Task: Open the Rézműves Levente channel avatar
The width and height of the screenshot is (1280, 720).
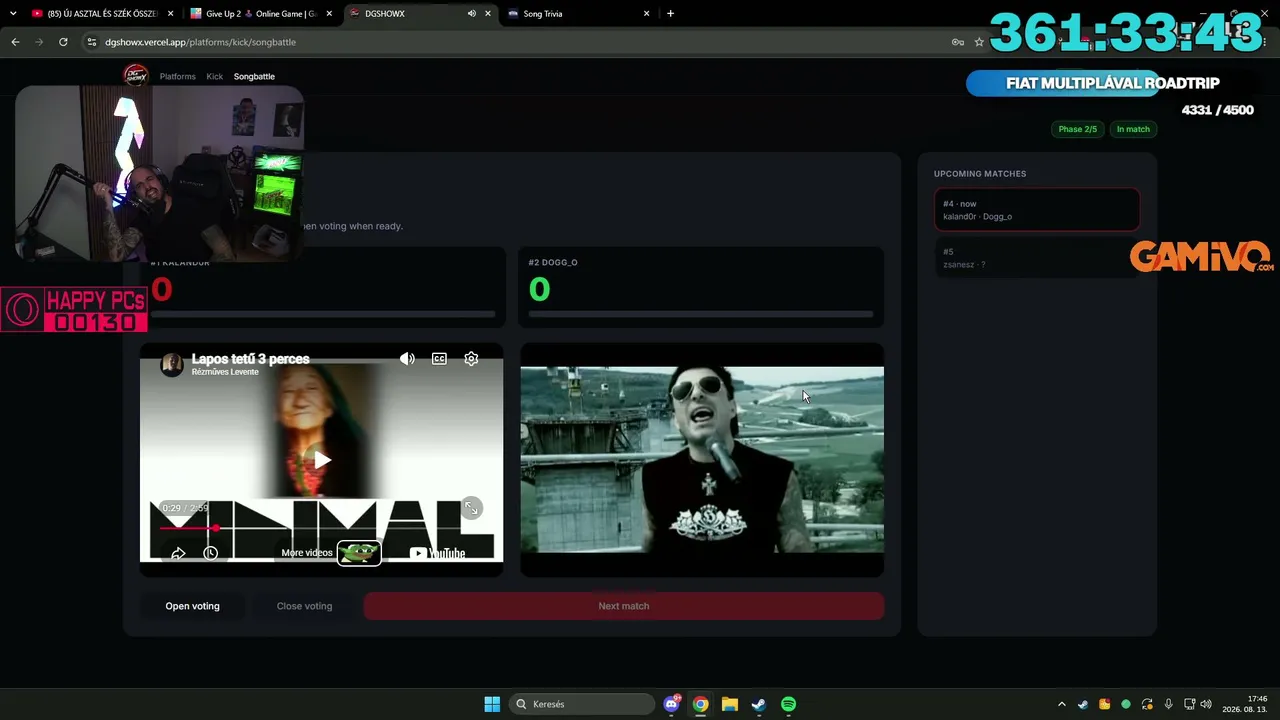Action: (x=172, y=364)
